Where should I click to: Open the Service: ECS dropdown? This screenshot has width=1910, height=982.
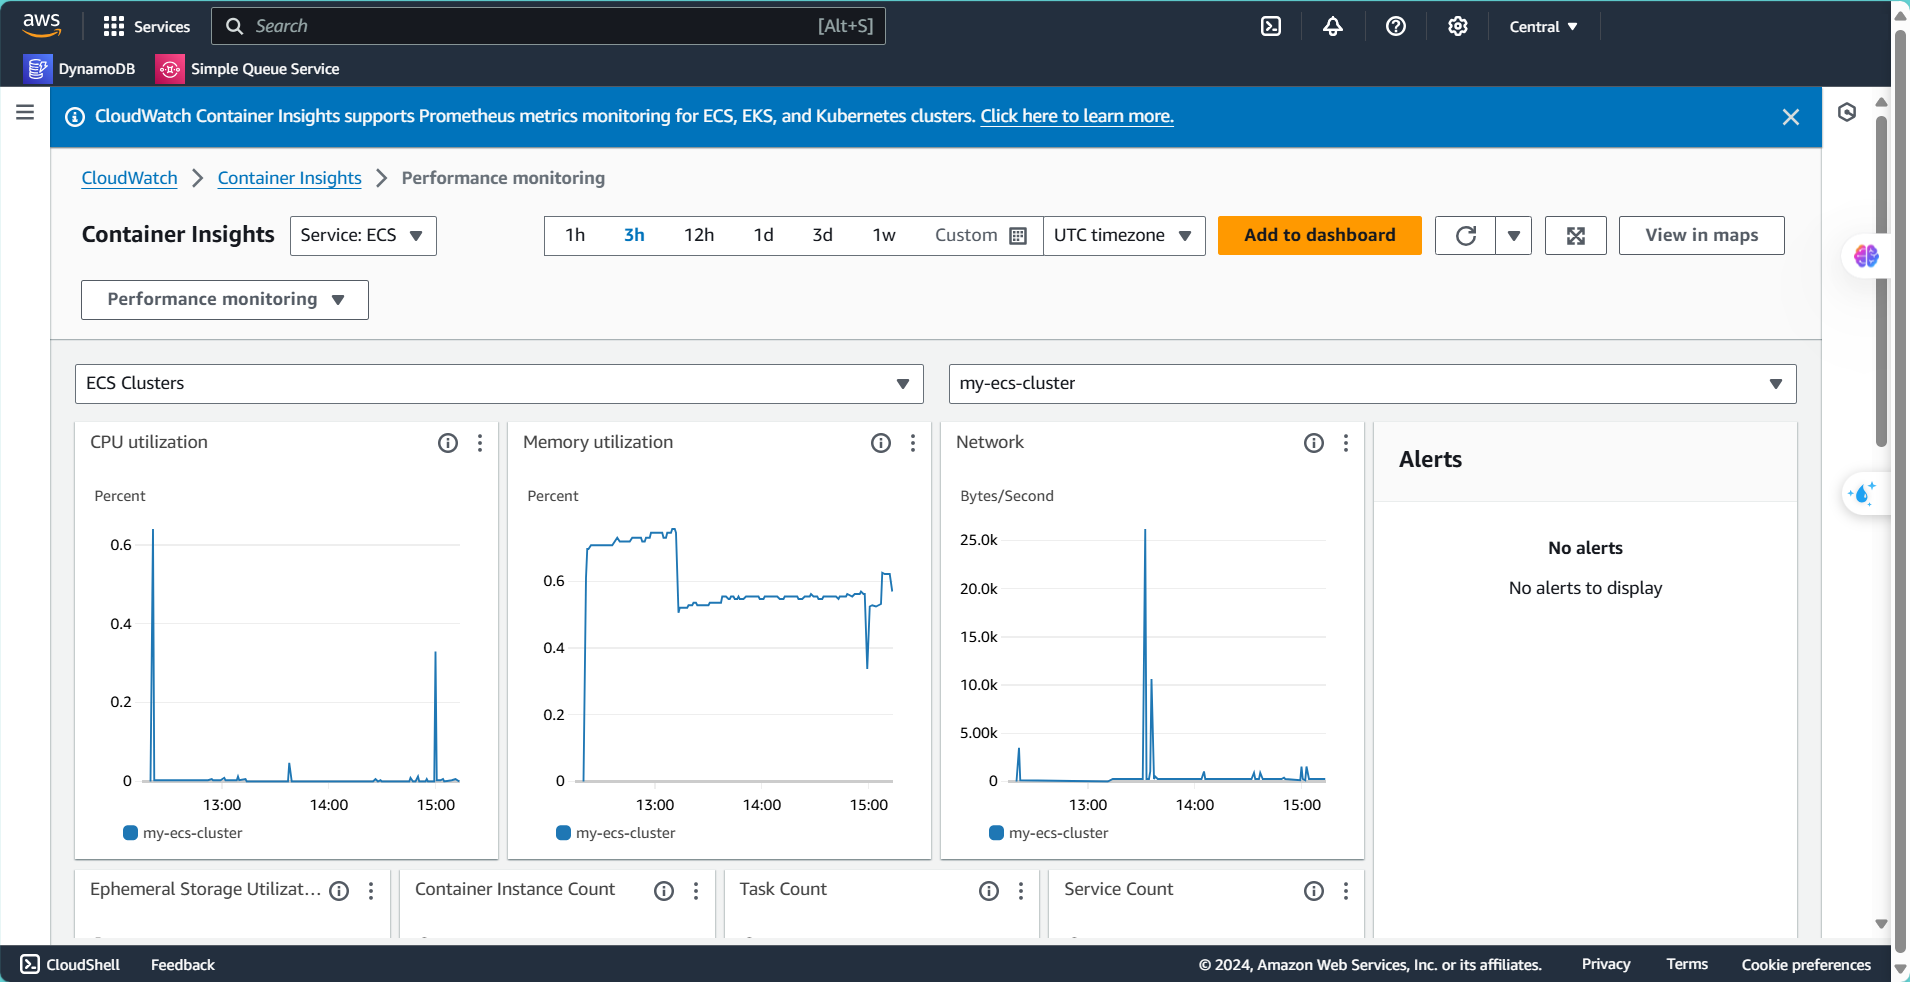pos(363,236)
